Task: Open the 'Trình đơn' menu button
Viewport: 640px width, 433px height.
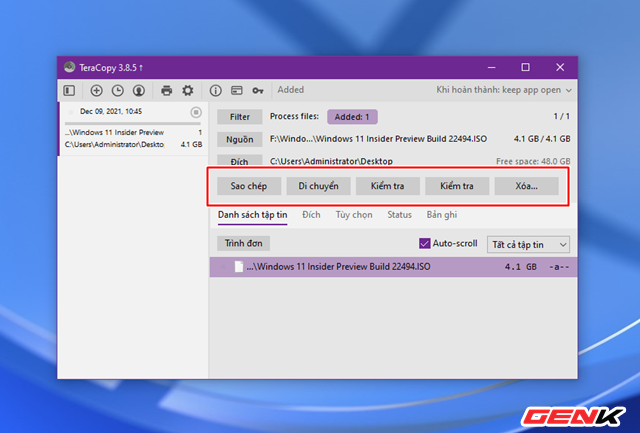Action: point(243,244)
